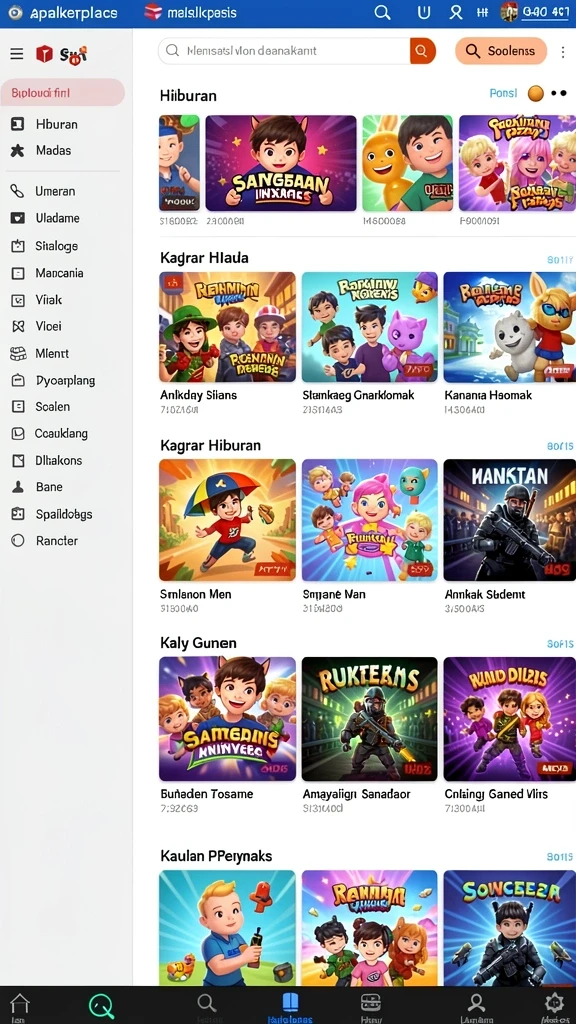Open see-all link for Kagrar Hlada section

[x=560, y=260]
